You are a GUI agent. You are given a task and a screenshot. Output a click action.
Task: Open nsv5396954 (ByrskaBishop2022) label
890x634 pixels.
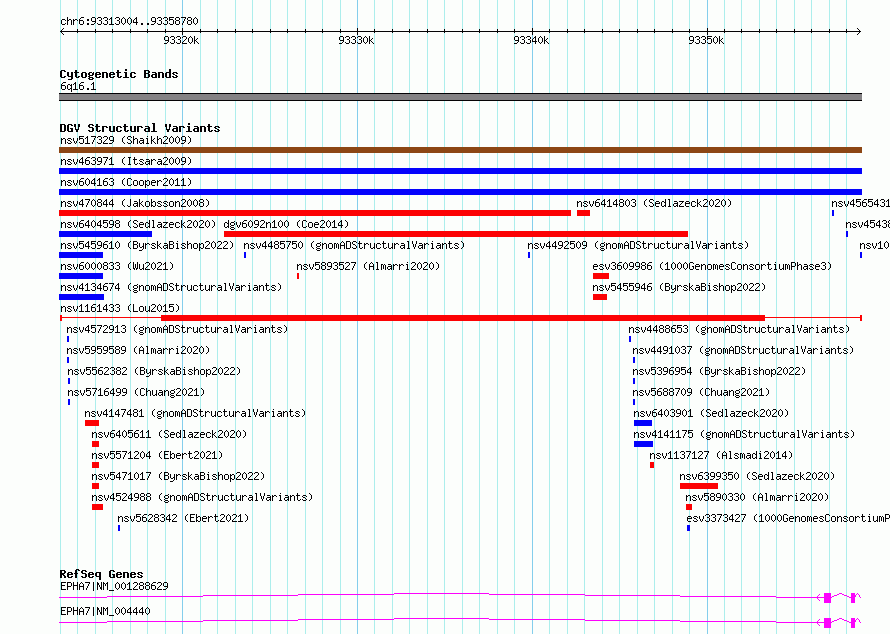coord(719,371)
